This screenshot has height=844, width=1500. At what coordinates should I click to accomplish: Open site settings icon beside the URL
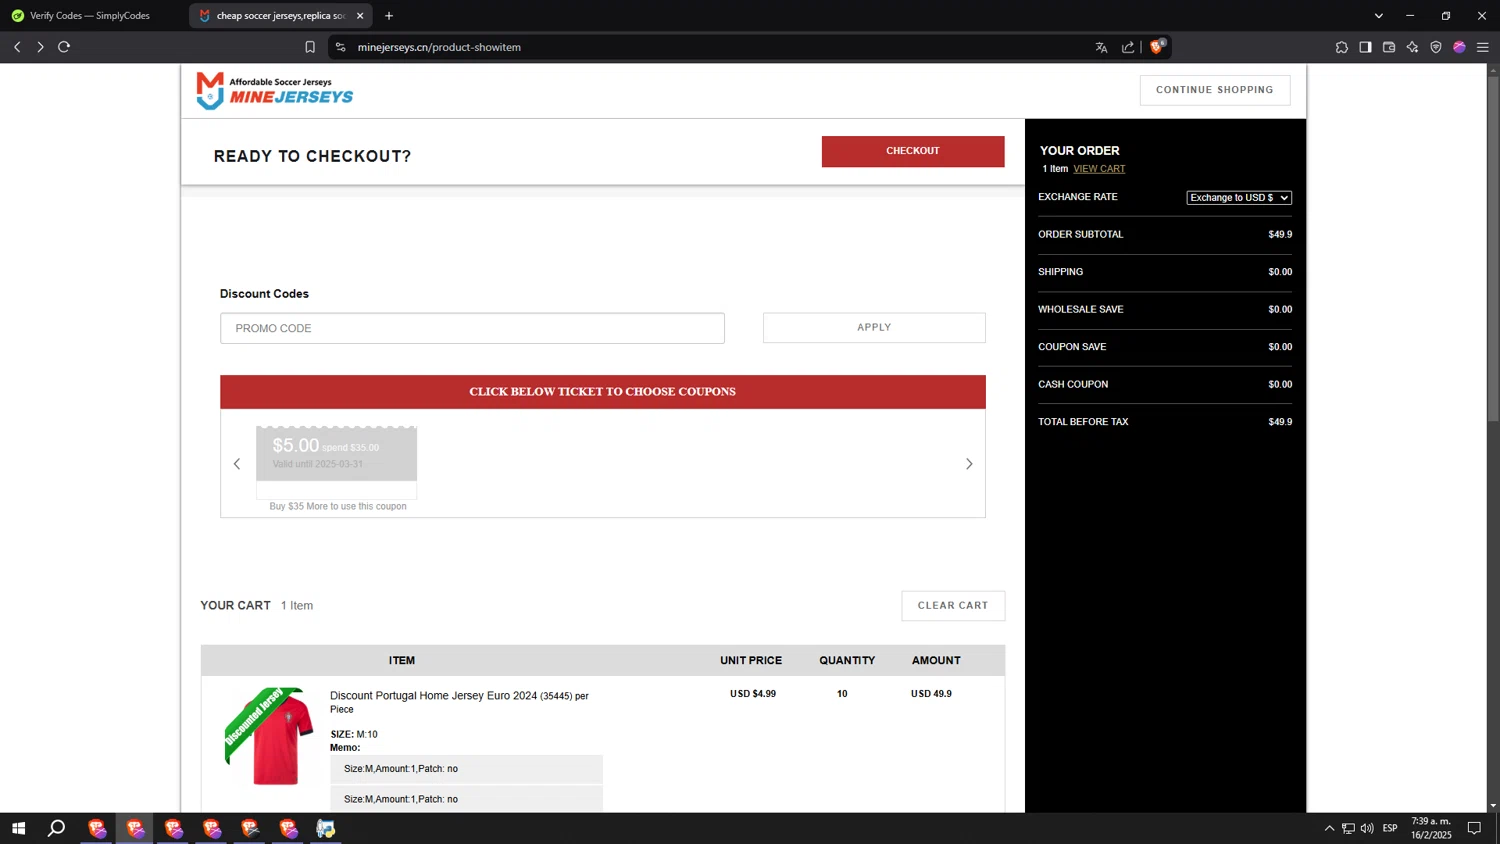click(341, 47)
